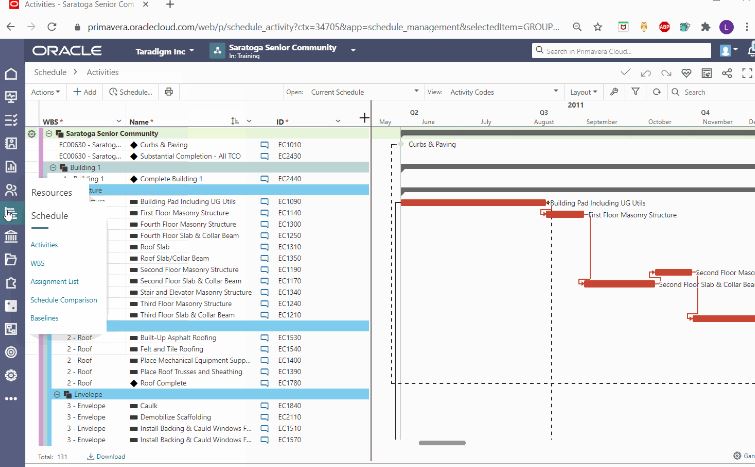Expand the Saratoga Senior Community project dropdown arrow
This screenshot has height=467, width=755.
click(353, 50)
